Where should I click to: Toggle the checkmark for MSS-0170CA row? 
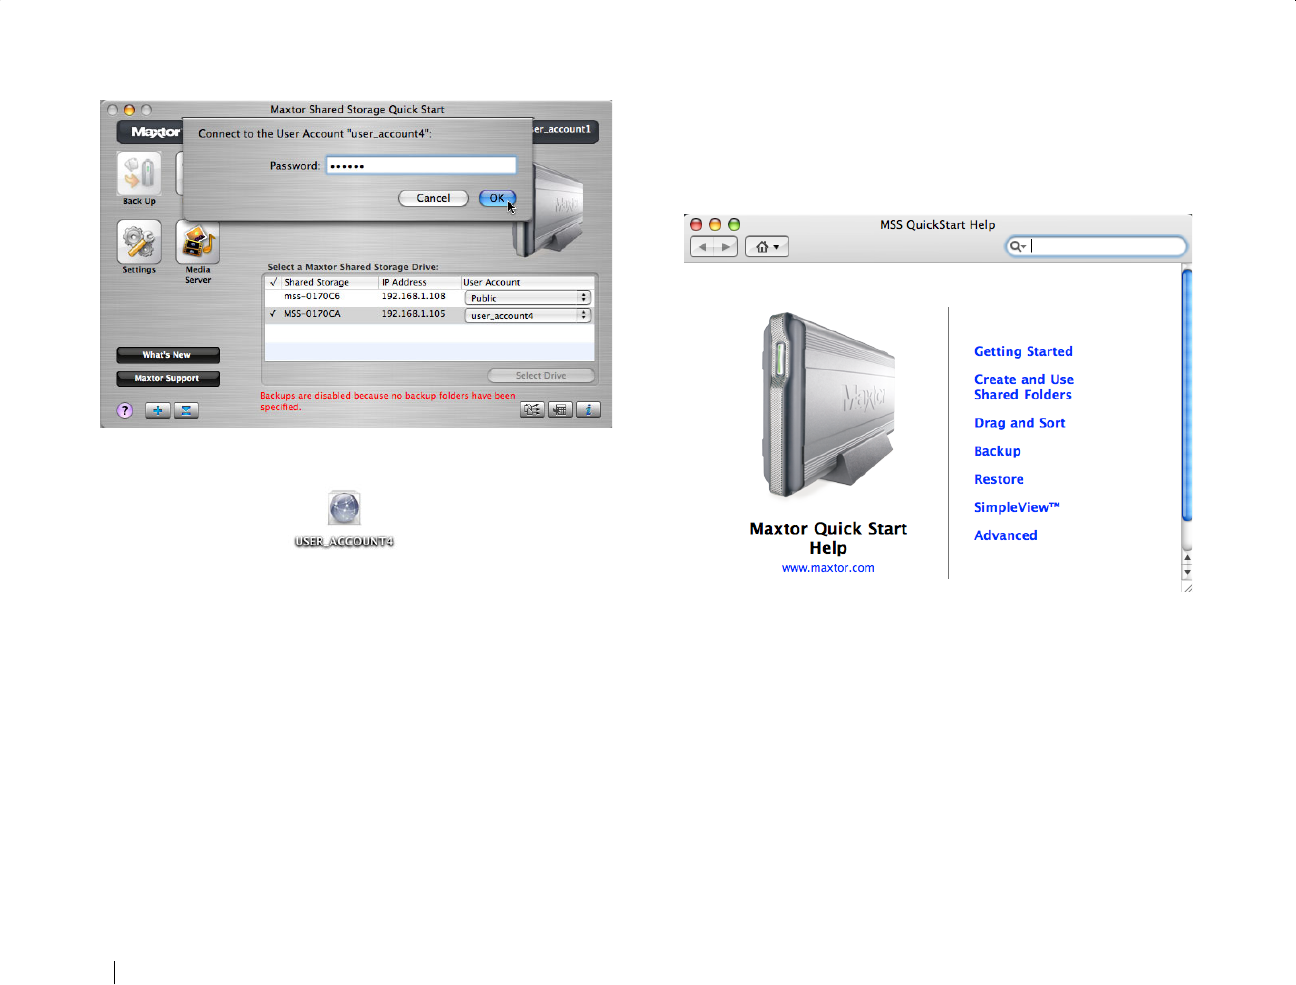coord(273,314)
